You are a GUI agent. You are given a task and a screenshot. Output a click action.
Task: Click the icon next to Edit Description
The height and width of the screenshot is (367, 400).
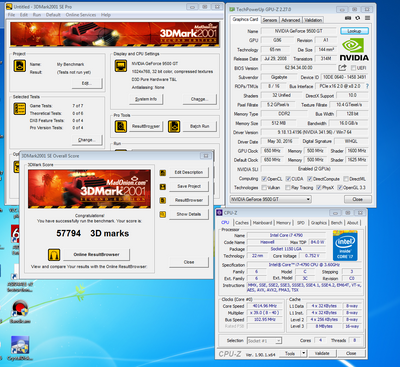163,173
